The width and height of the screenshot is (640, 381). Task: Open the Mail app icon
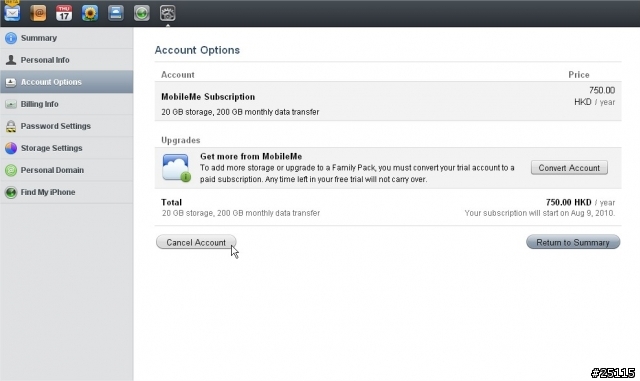pos(12,13)
